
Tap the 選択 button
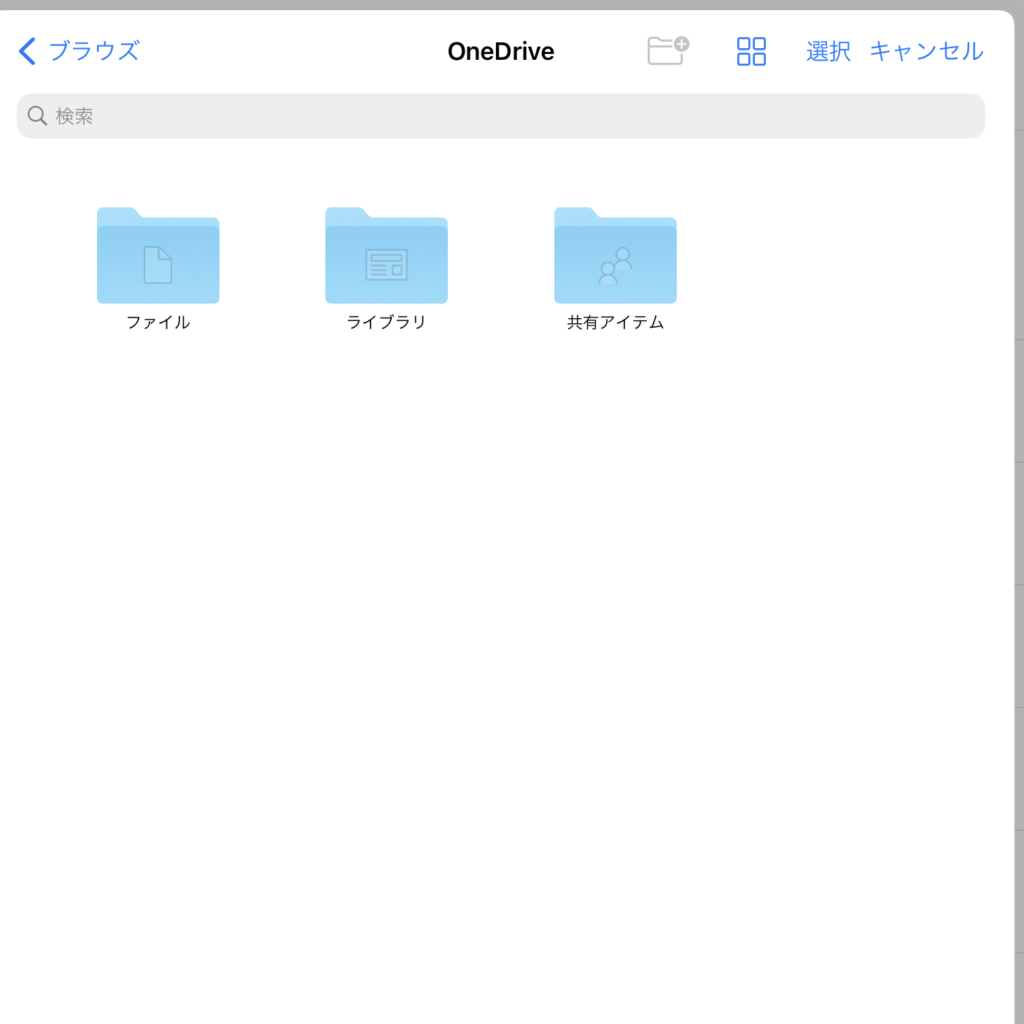(827, 51)
